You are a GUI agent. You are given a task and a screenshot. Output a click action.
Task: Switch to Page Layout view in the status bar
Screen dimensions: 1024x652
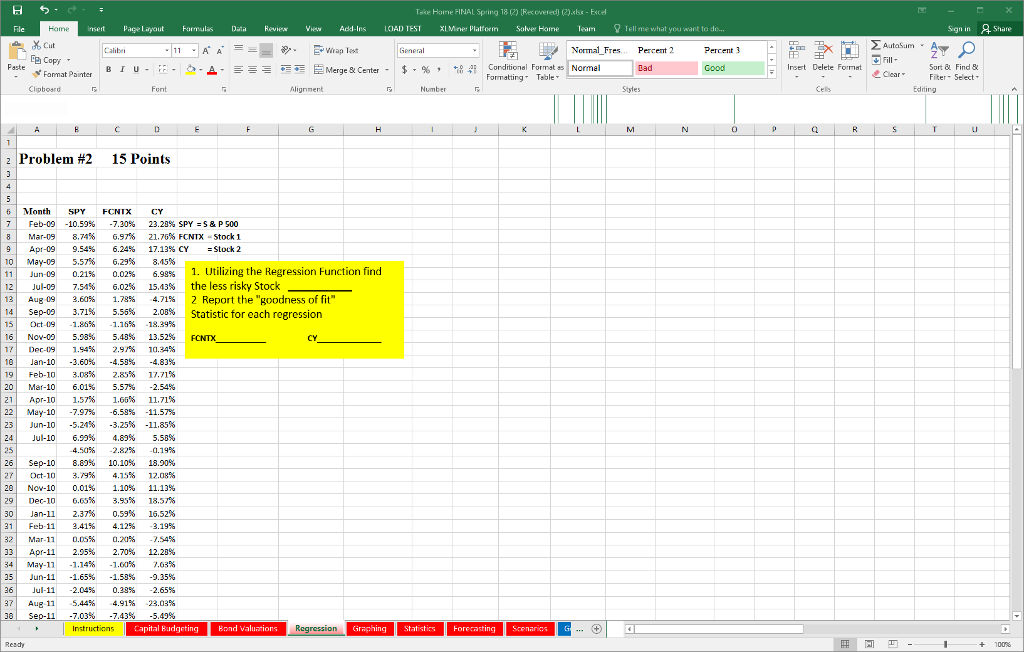(869, 644)
